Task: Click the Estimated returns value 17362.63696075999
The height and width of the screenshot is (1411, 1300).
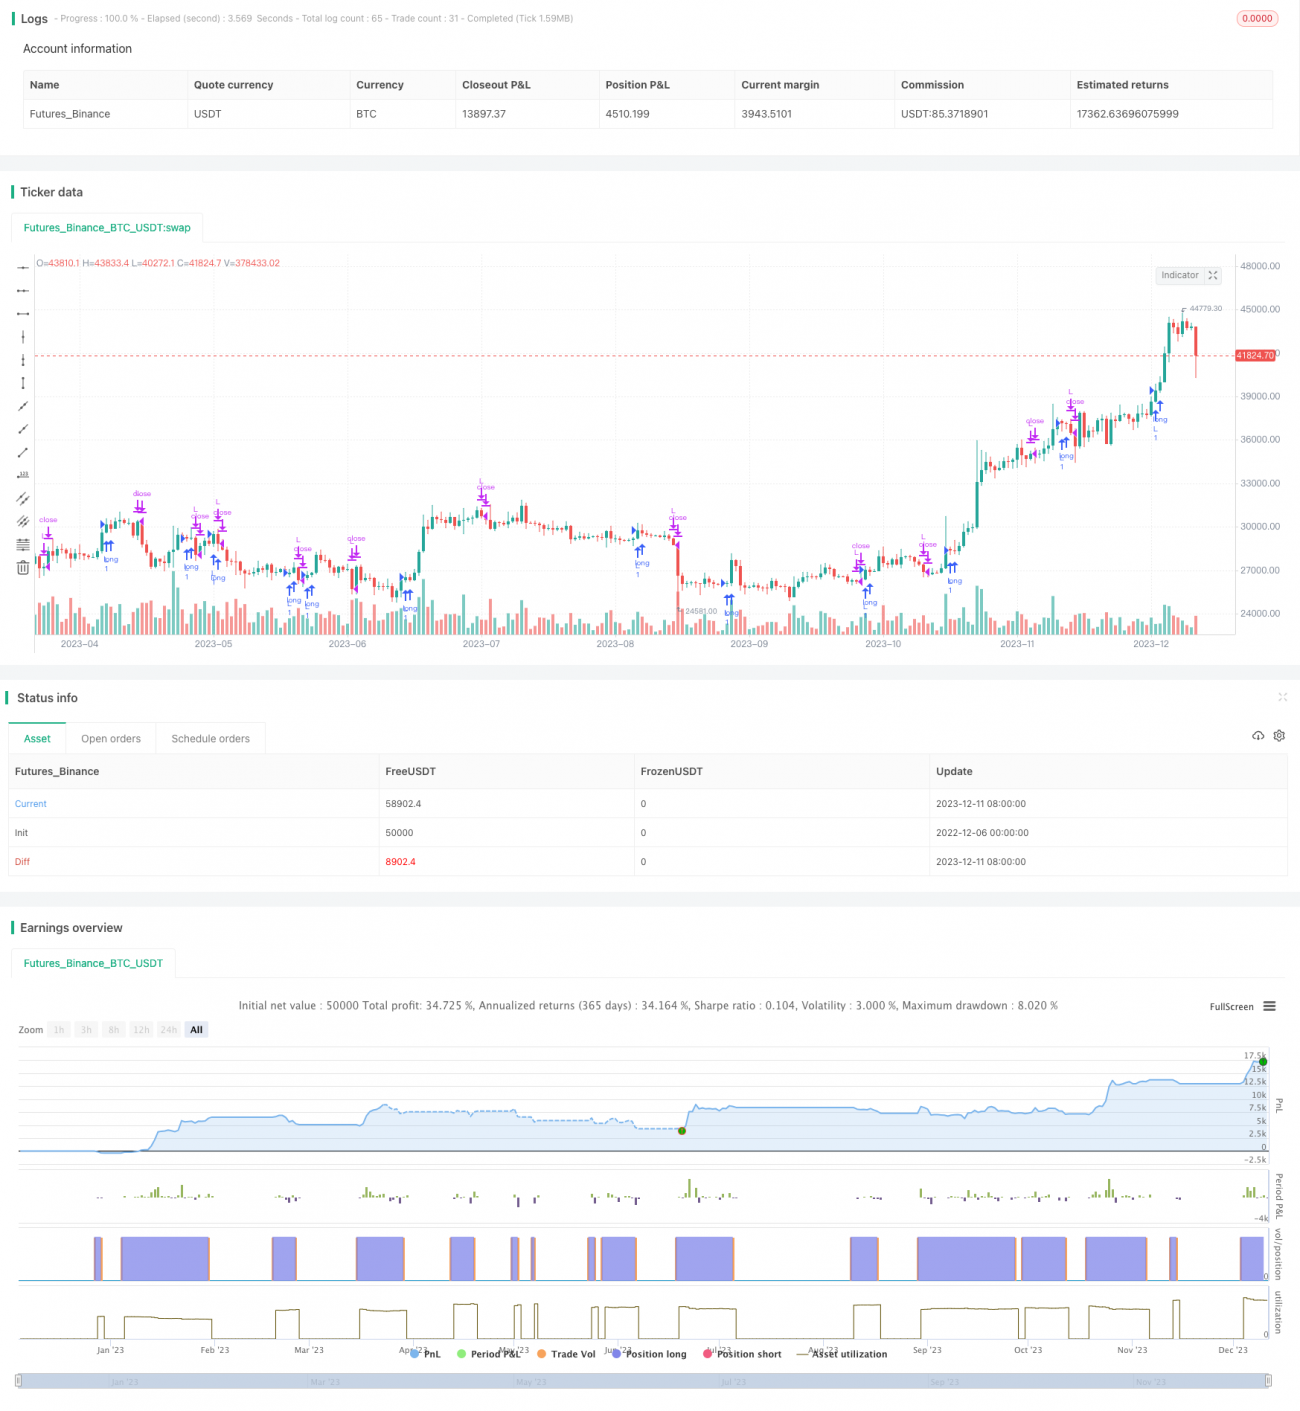Action: pyautogui.click(x=1127, y=114)
